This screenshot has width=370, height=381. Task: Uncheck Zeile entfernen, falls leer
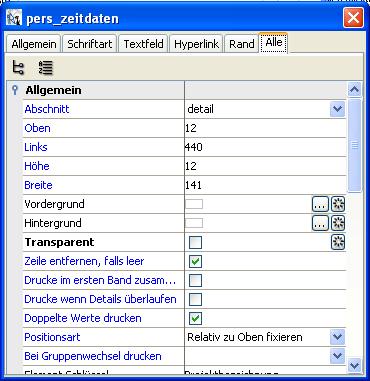tap(195, 261)
